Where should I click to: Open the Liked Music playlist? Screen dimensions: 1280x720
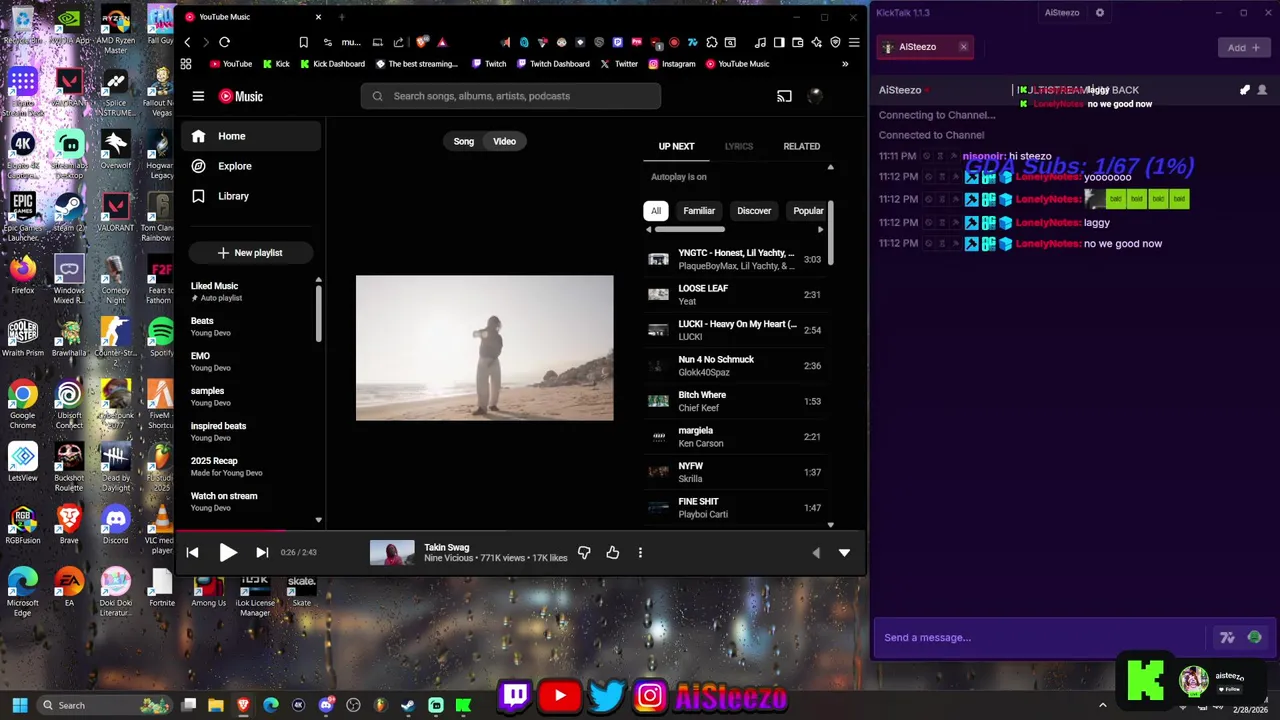pyautogui.click(x=250, y=291)
